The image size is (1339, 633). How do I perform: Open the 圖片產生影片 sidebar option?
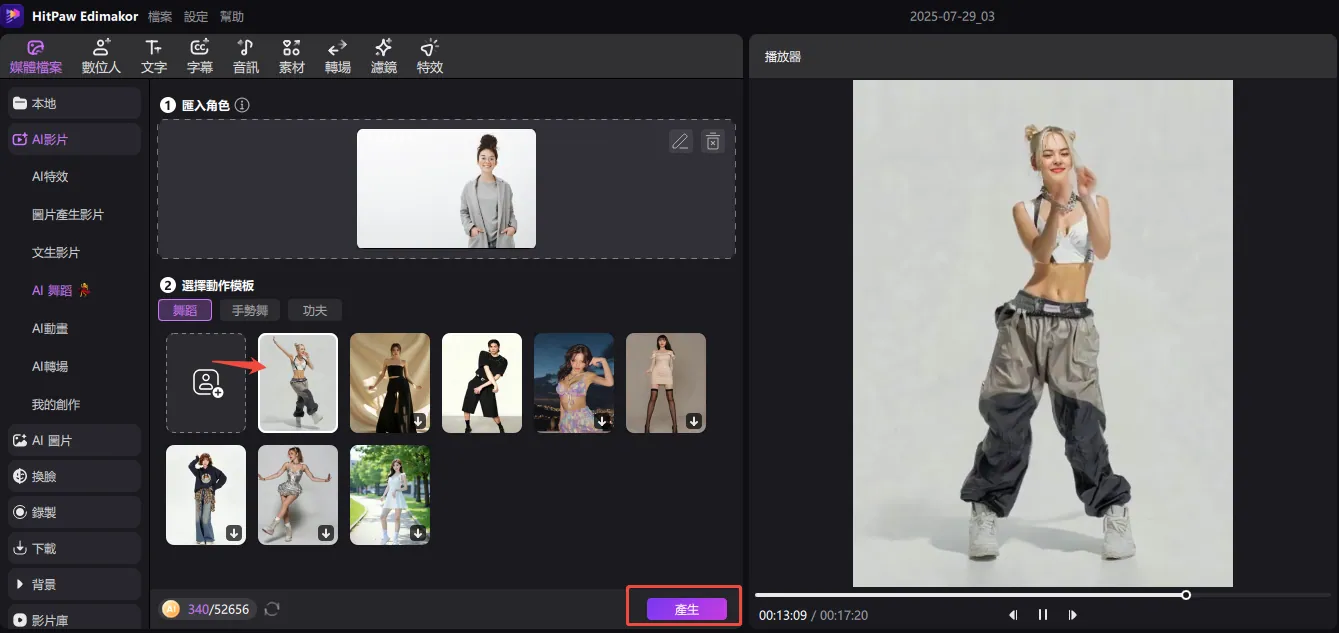coord(68,215)
